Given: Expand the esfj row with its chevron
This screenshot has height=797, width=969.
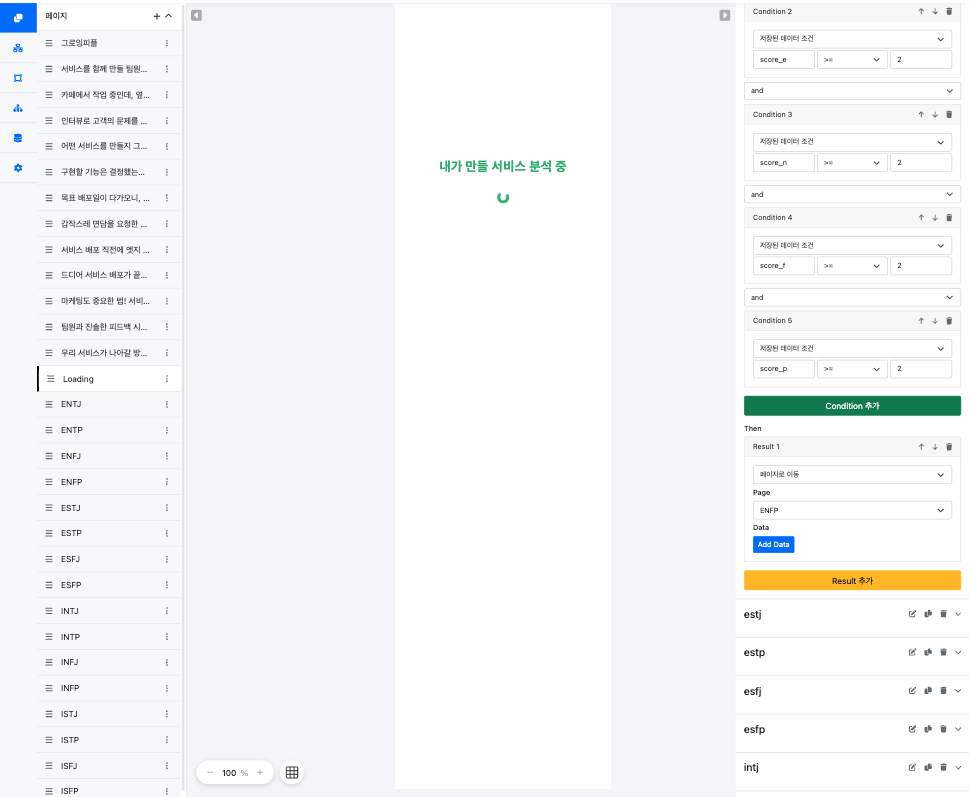Looking at the screenshot, I should pos(959,690).
